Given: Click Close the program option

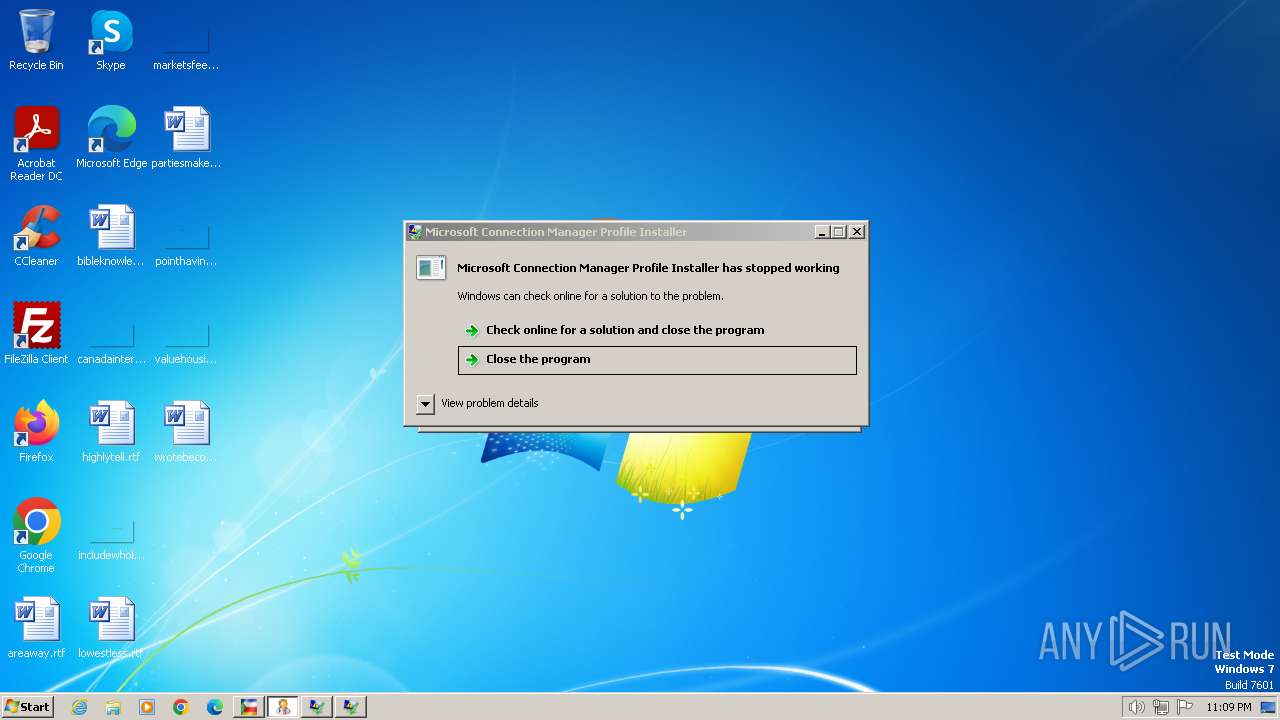Looking at the screenshot, I should pos(657,360).
